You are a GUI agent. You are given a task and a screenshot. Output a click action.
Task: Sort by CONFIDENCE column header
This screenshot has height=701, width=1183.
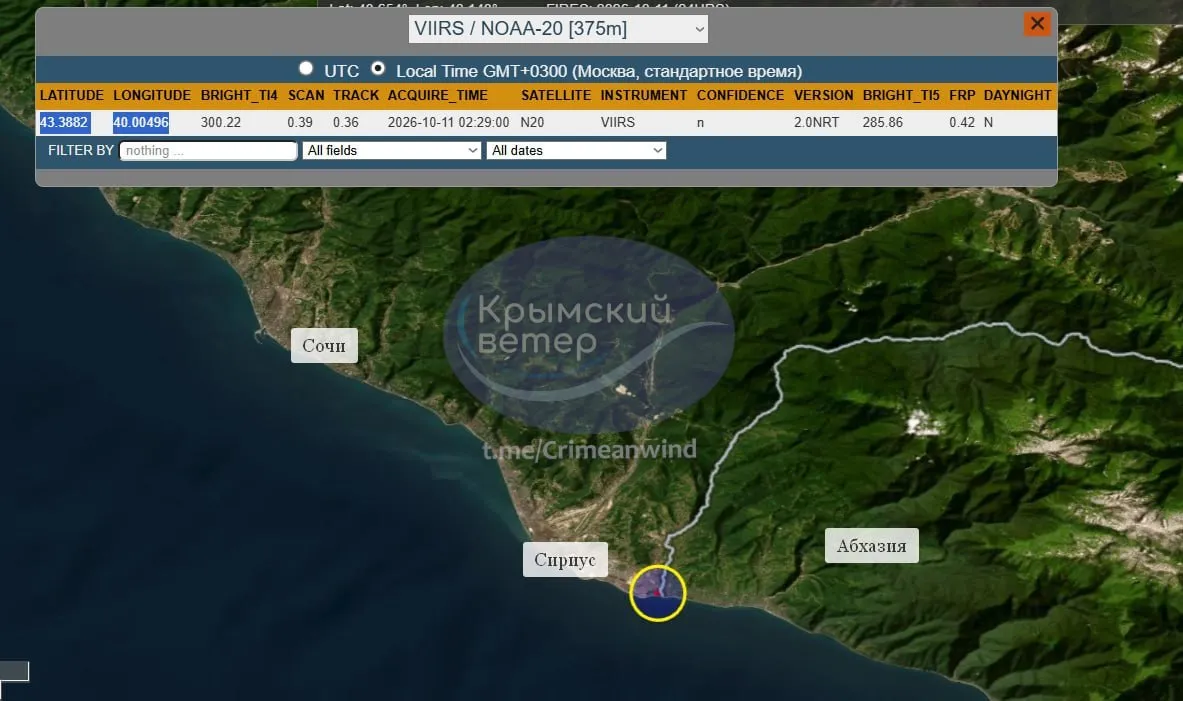[x=740, y=95]
